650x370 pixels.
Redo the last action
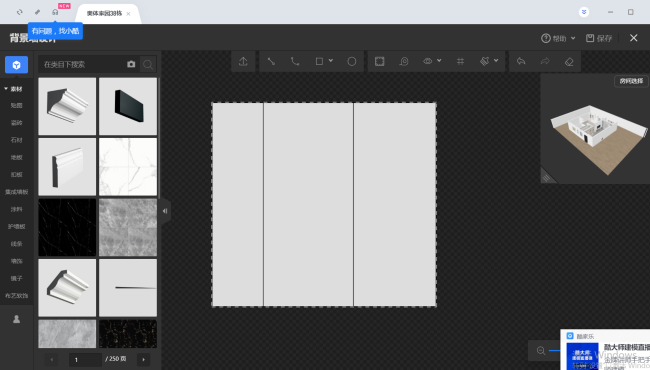545,61
